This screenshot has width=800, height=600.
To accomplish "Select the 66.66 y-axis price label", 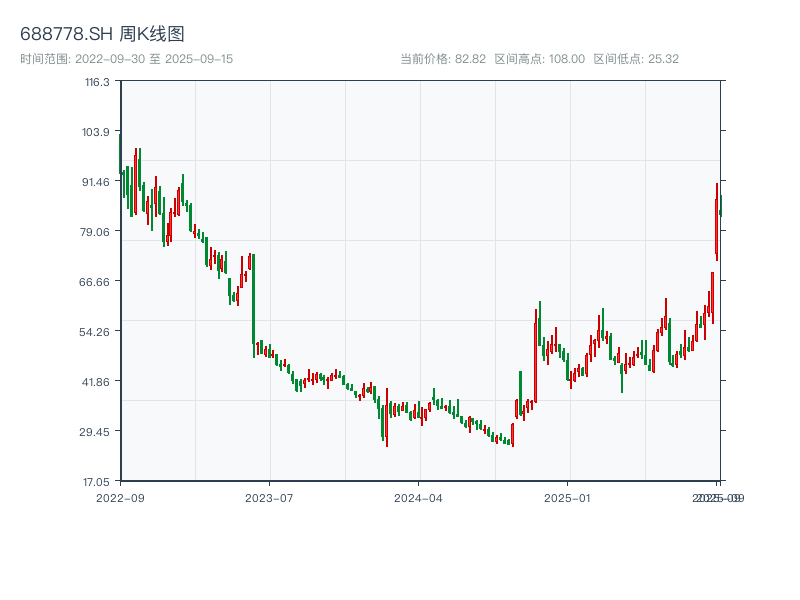I will pyautogui.click(x=96, y=282).
